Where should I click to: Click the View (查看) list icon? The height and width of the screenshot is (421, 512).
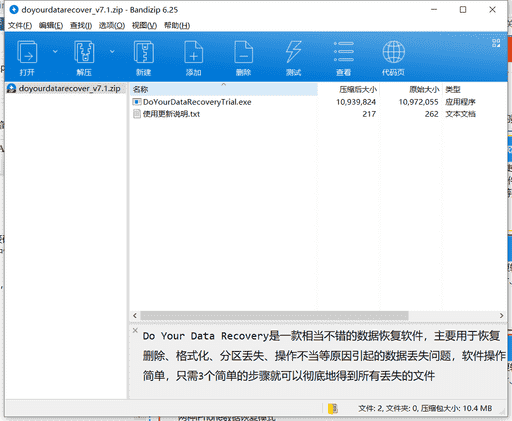click(344, 52)
